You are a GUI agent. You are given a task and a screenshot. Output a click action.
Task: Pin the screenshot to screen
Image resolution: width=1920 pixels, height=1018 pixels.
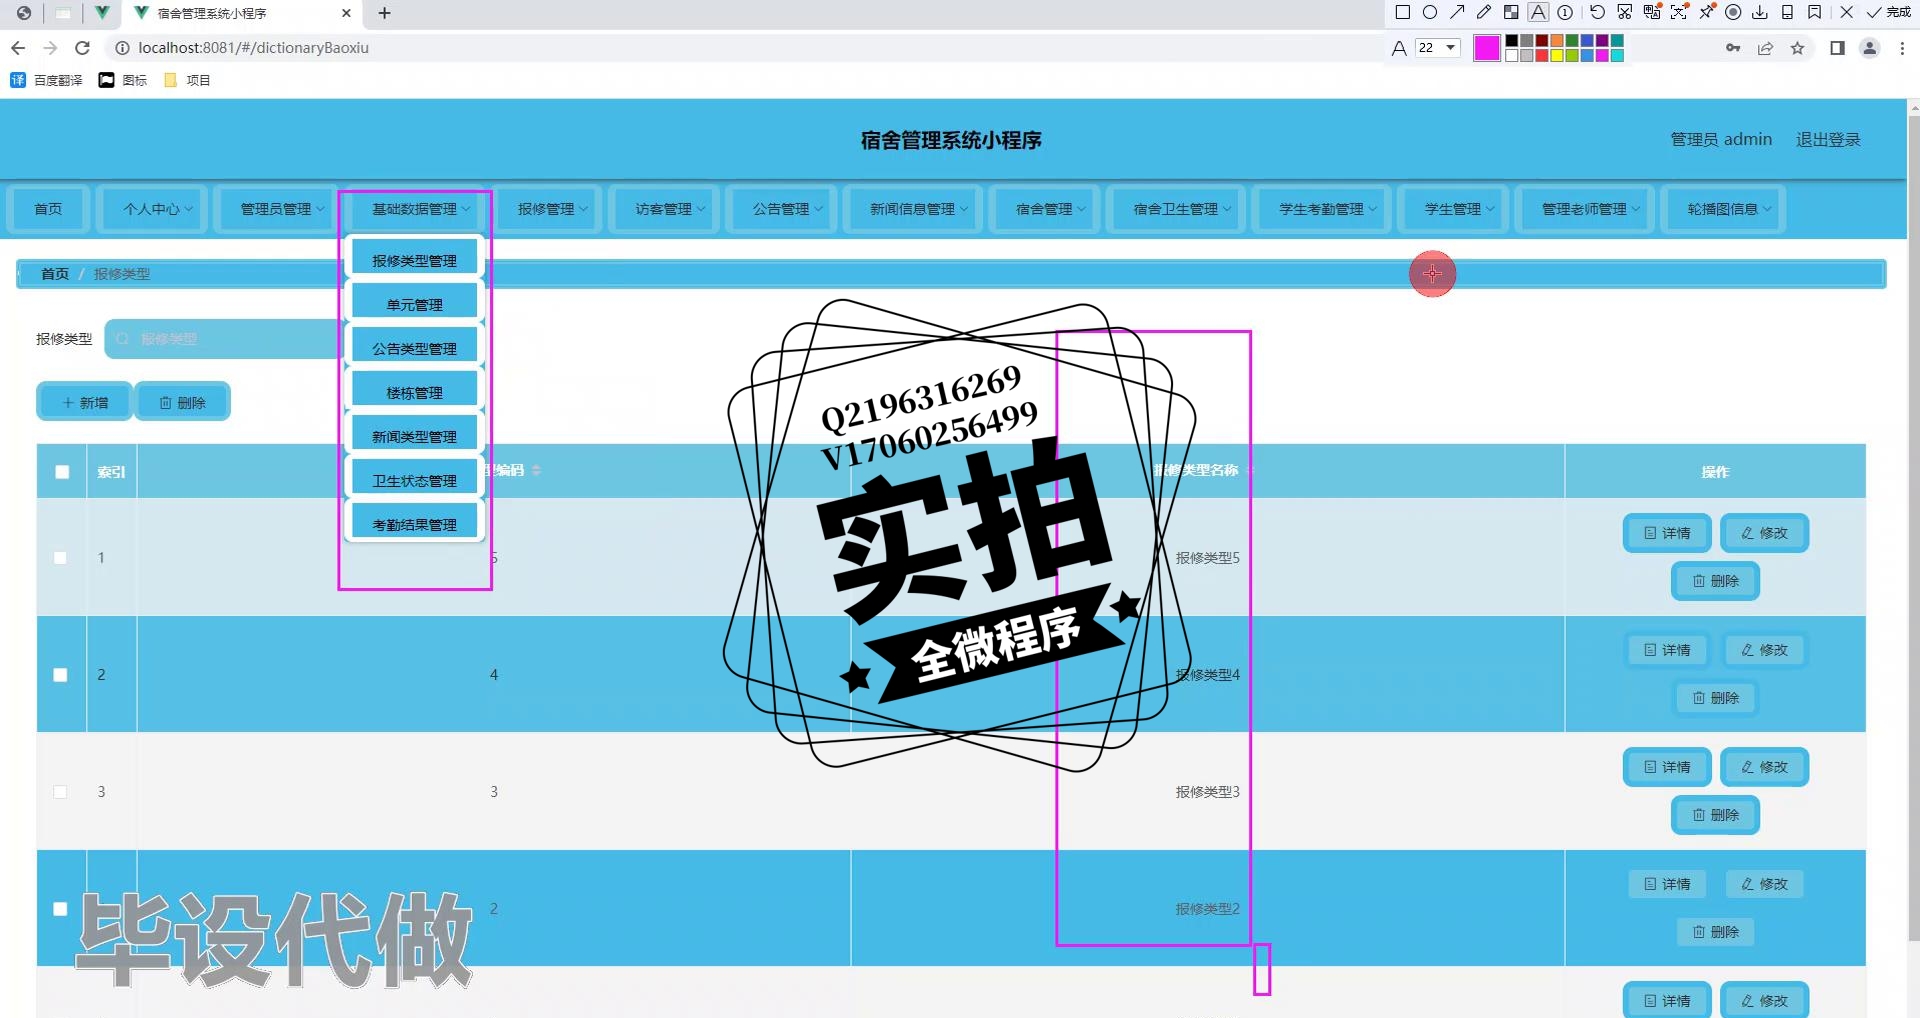1706,13
